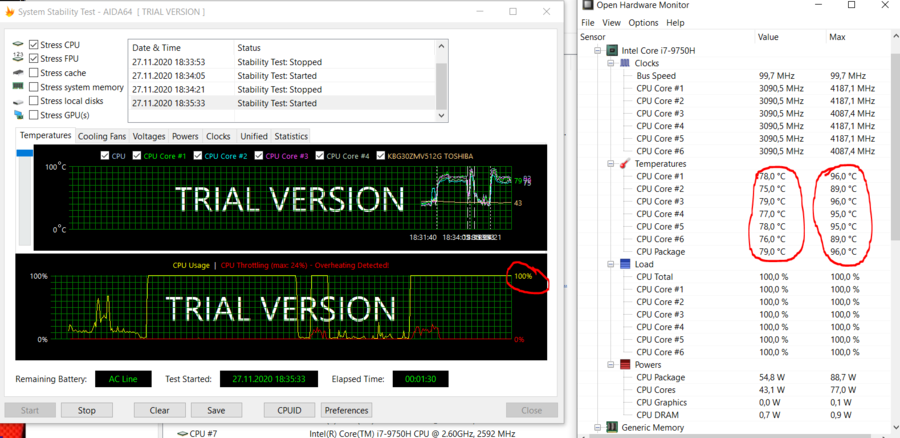Select the CPU Graphics power row

(x=734, y=402)
